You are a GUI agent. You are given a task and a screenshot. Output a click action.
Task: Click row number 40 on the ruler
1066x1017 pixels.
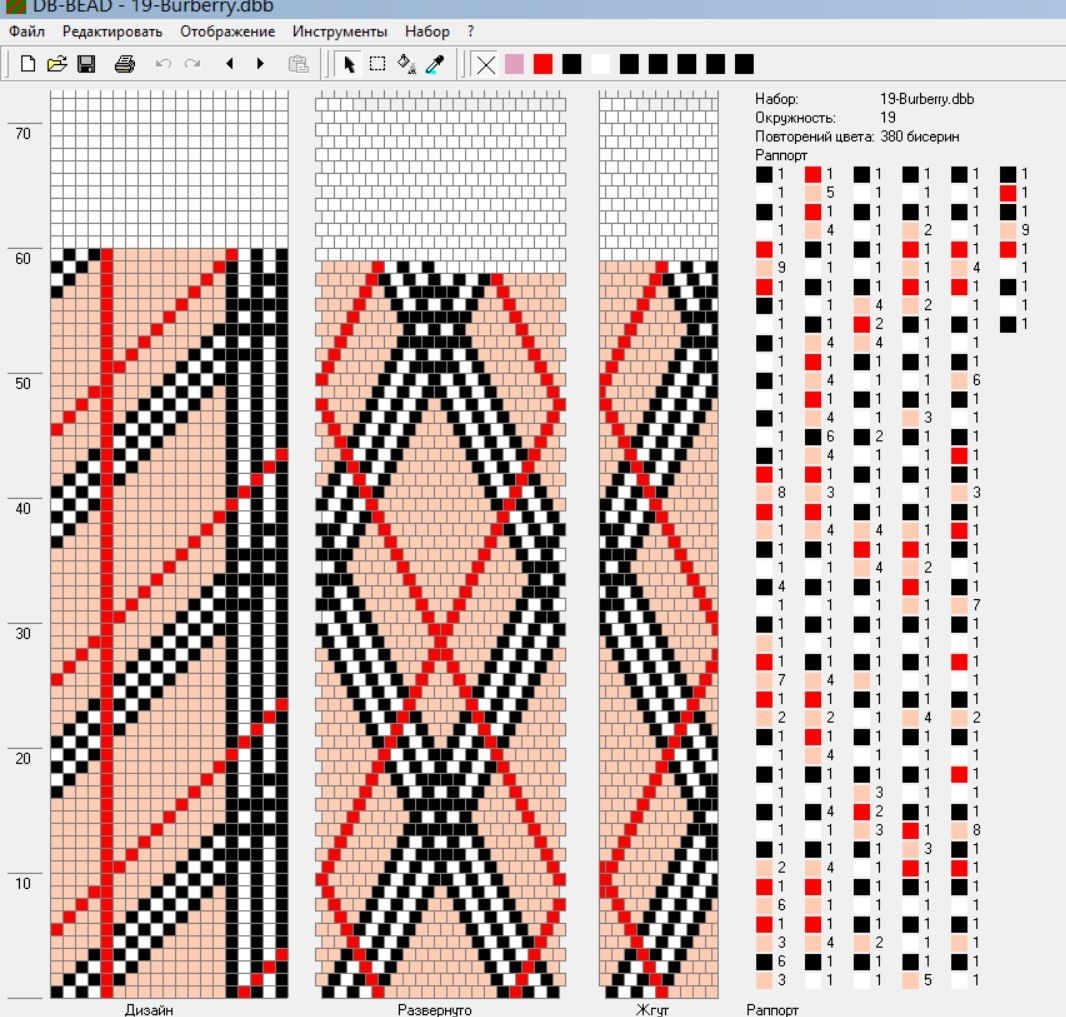point(23,508)
